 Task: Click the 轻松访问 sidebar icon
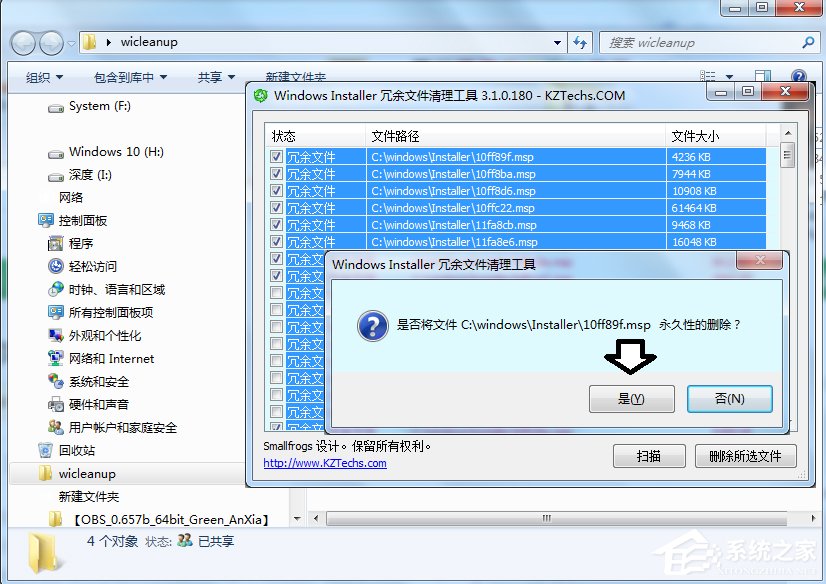pos(59,266)
